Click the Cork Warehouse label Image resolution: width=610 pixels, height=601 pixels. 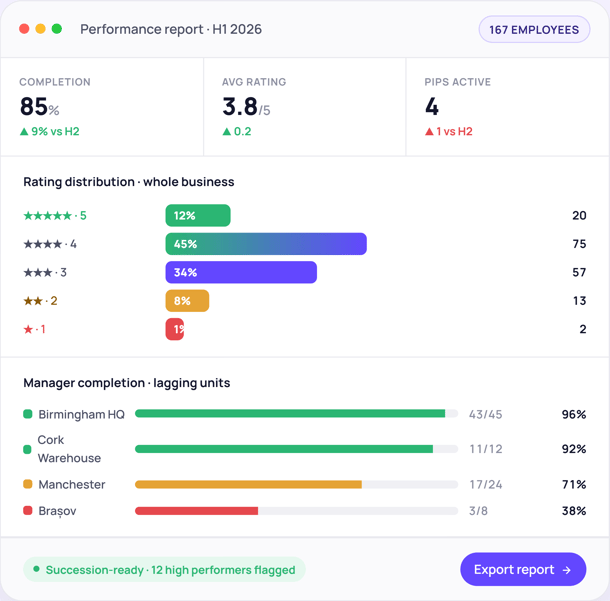[69, 449]
